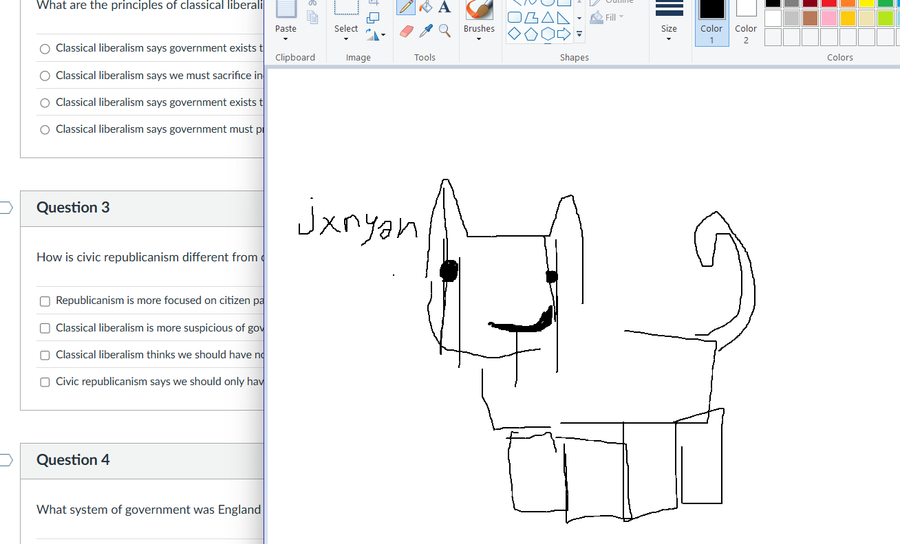Click 'What system of government was England' text
The image size is (900, 544).
149,510
